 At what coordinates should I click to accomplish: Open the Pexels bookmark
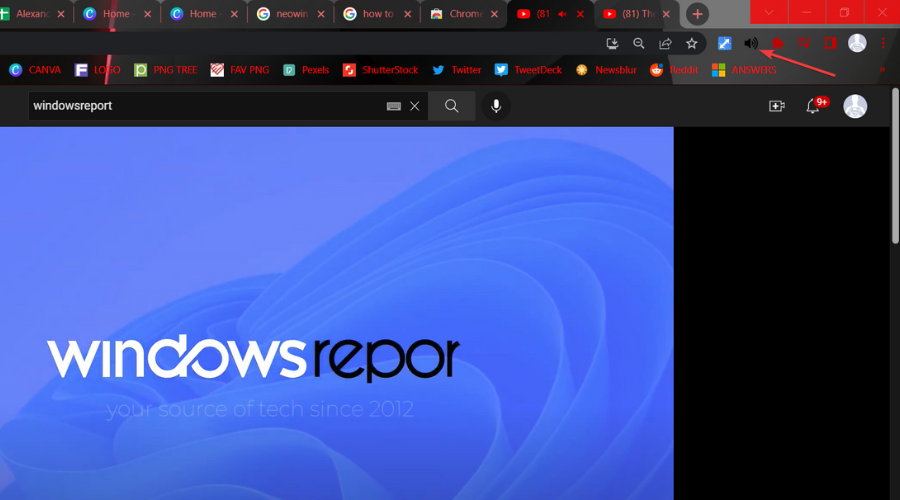[306, 70]
